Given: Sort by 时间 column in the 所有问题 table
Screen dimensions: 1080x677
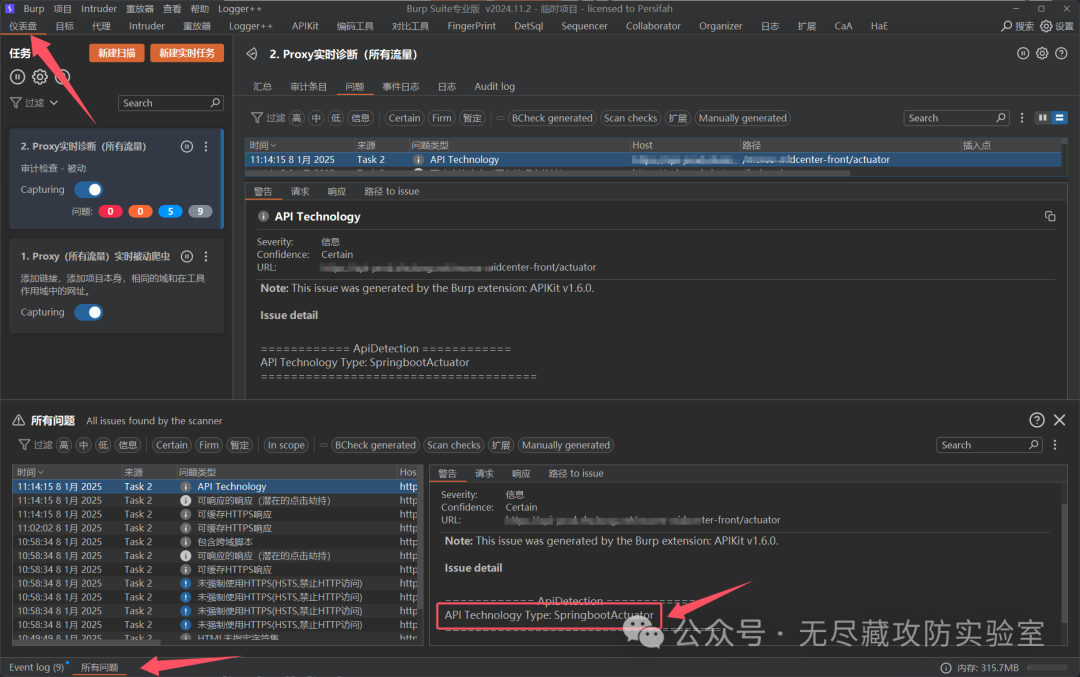Looking at the screenshot, I should (67, 472).
